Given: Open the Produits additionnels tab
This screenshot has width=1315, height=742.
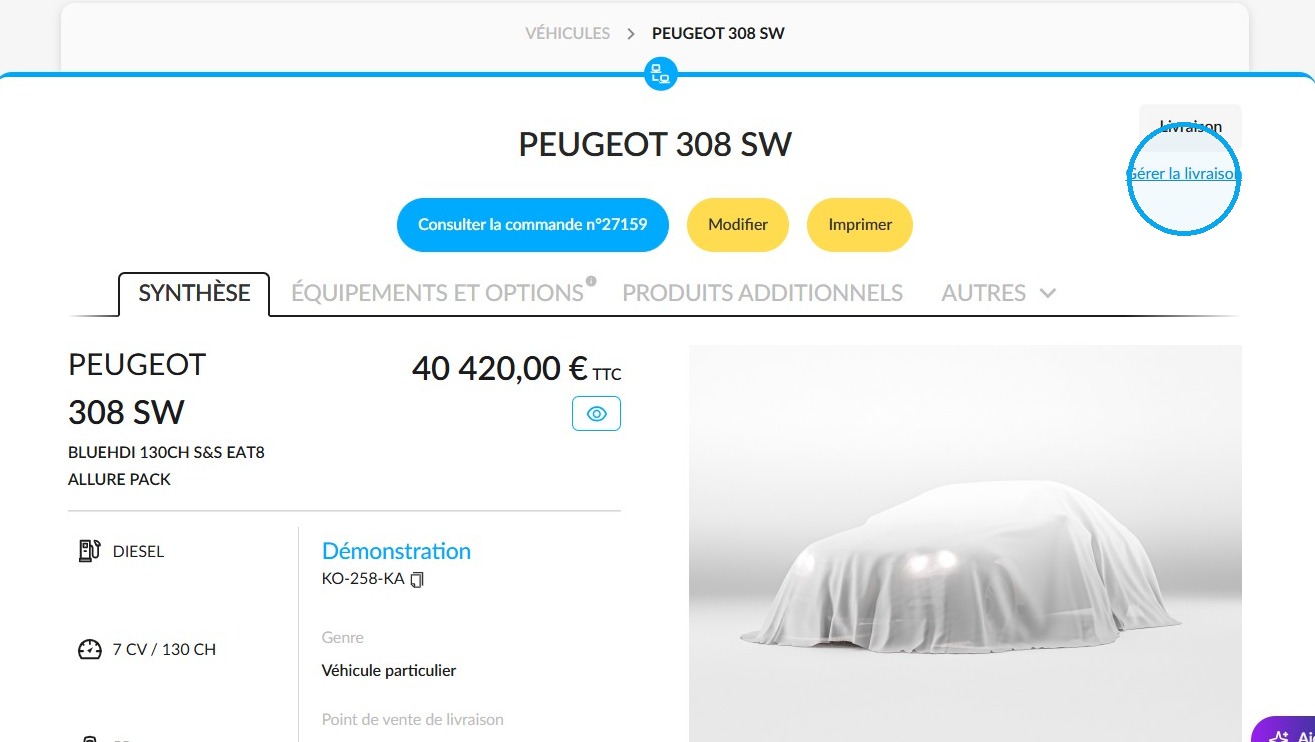Looking at the screenshot, I should pos(762,293).
